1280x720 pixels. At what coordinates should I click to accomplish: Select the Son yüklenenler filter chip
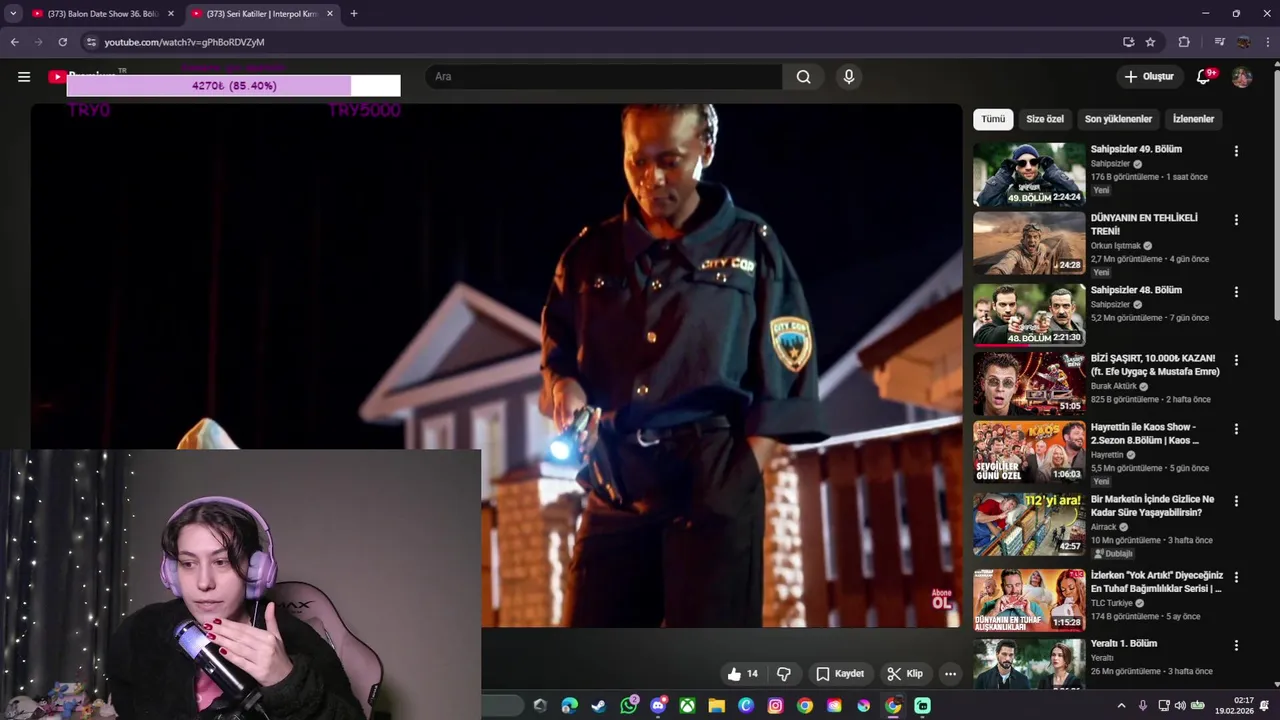coord(1118,119)
